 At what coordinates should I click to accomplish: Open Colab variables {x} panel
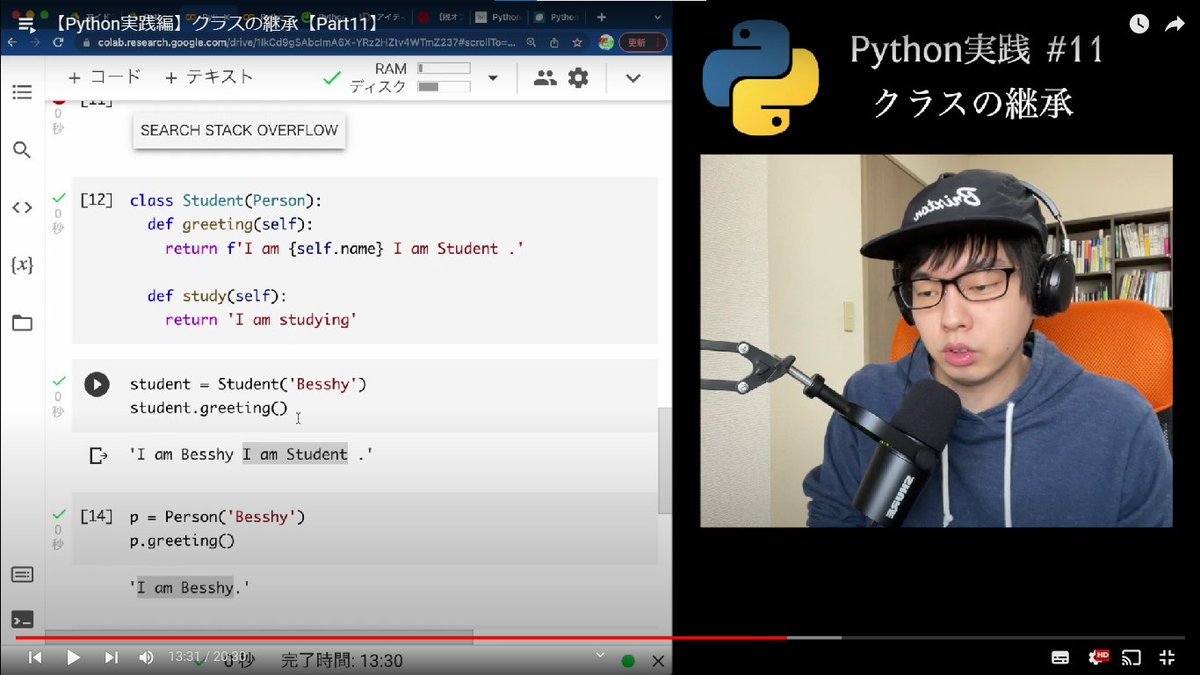[x=22, y=265]
